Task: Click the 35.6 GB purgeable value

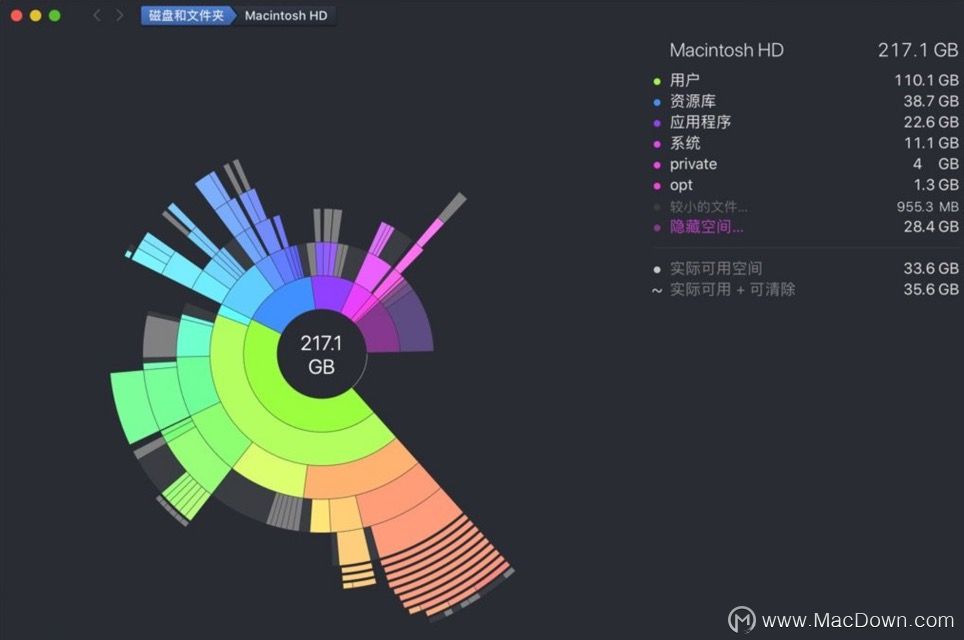Action: (x=931, y=289)
